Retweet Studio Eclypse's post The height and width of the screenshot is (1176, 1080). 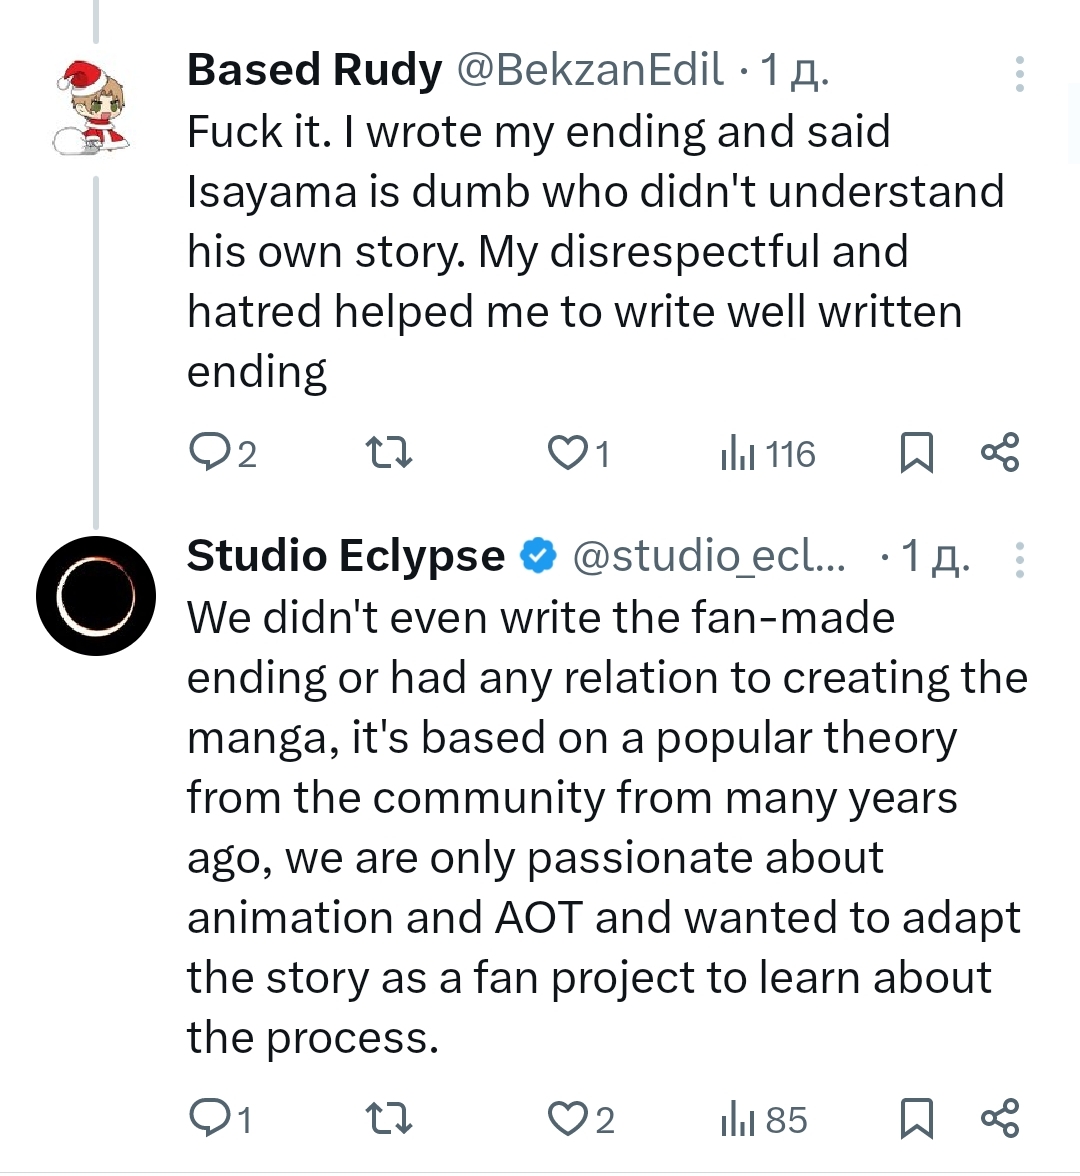pos(389,1119)
